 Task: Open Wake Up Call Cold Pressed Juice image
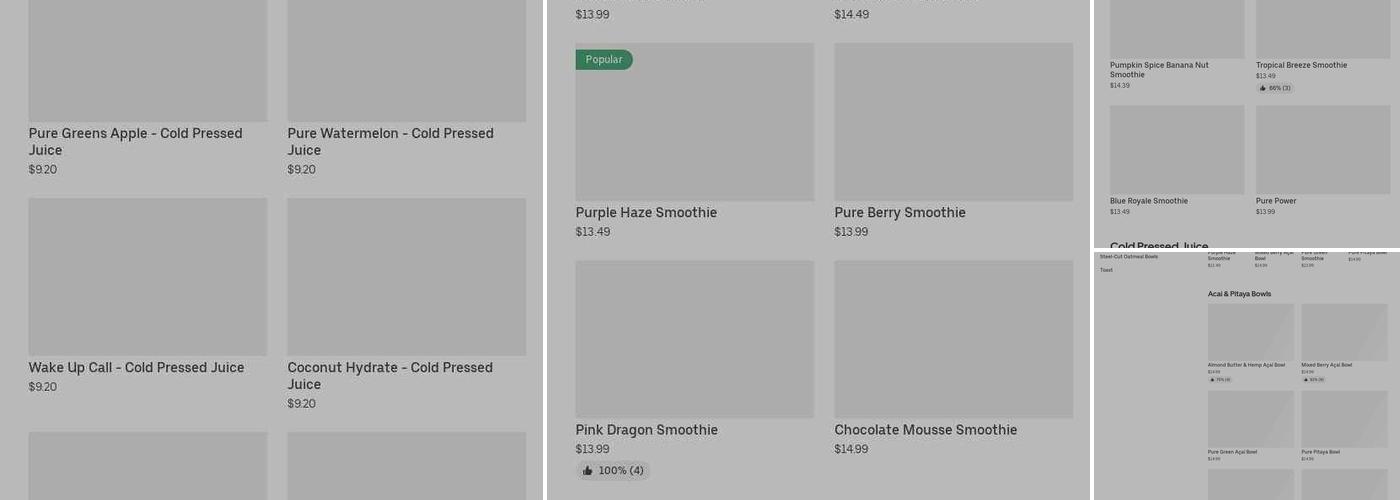(147, 276)
